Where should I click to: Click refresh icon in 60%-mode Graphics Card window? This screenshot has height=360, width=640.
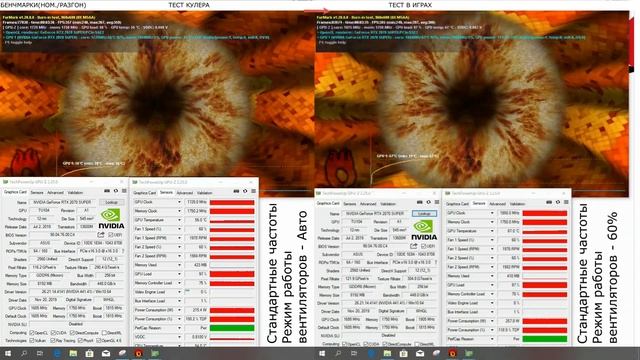point(429,202)
